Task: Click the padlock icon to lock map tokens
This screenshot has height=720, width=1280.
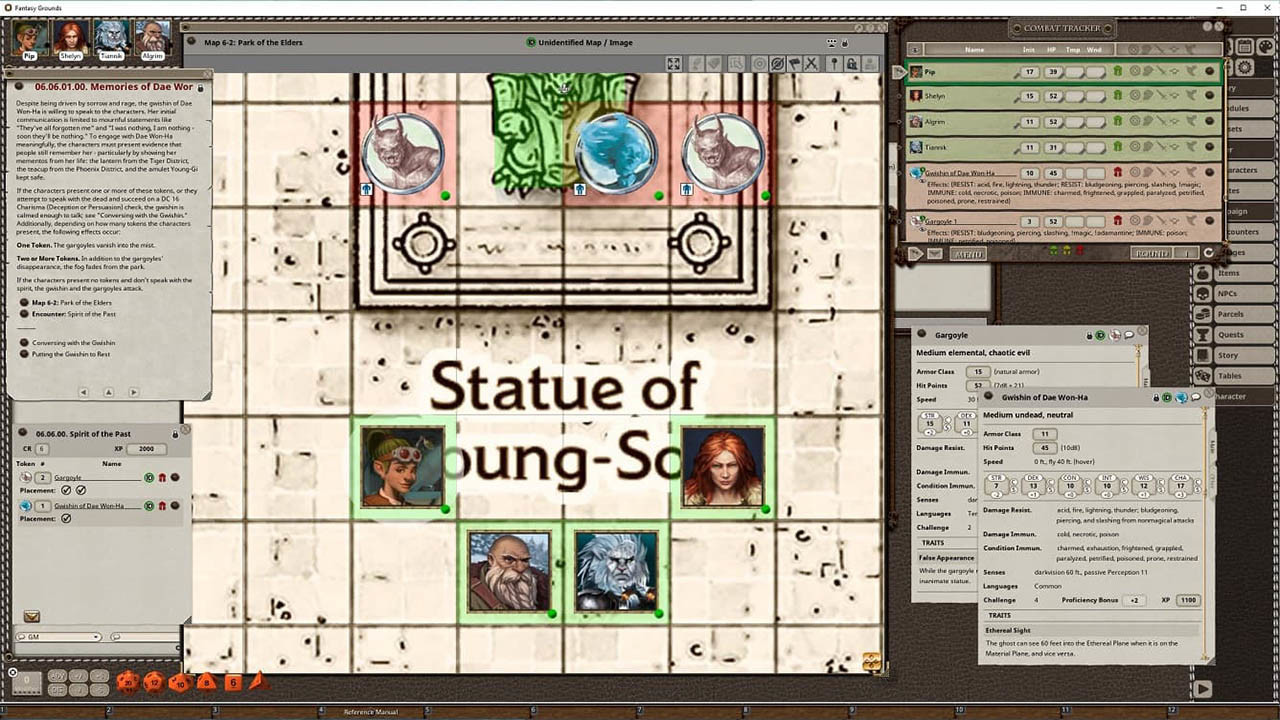Action: tap(852, 63)
